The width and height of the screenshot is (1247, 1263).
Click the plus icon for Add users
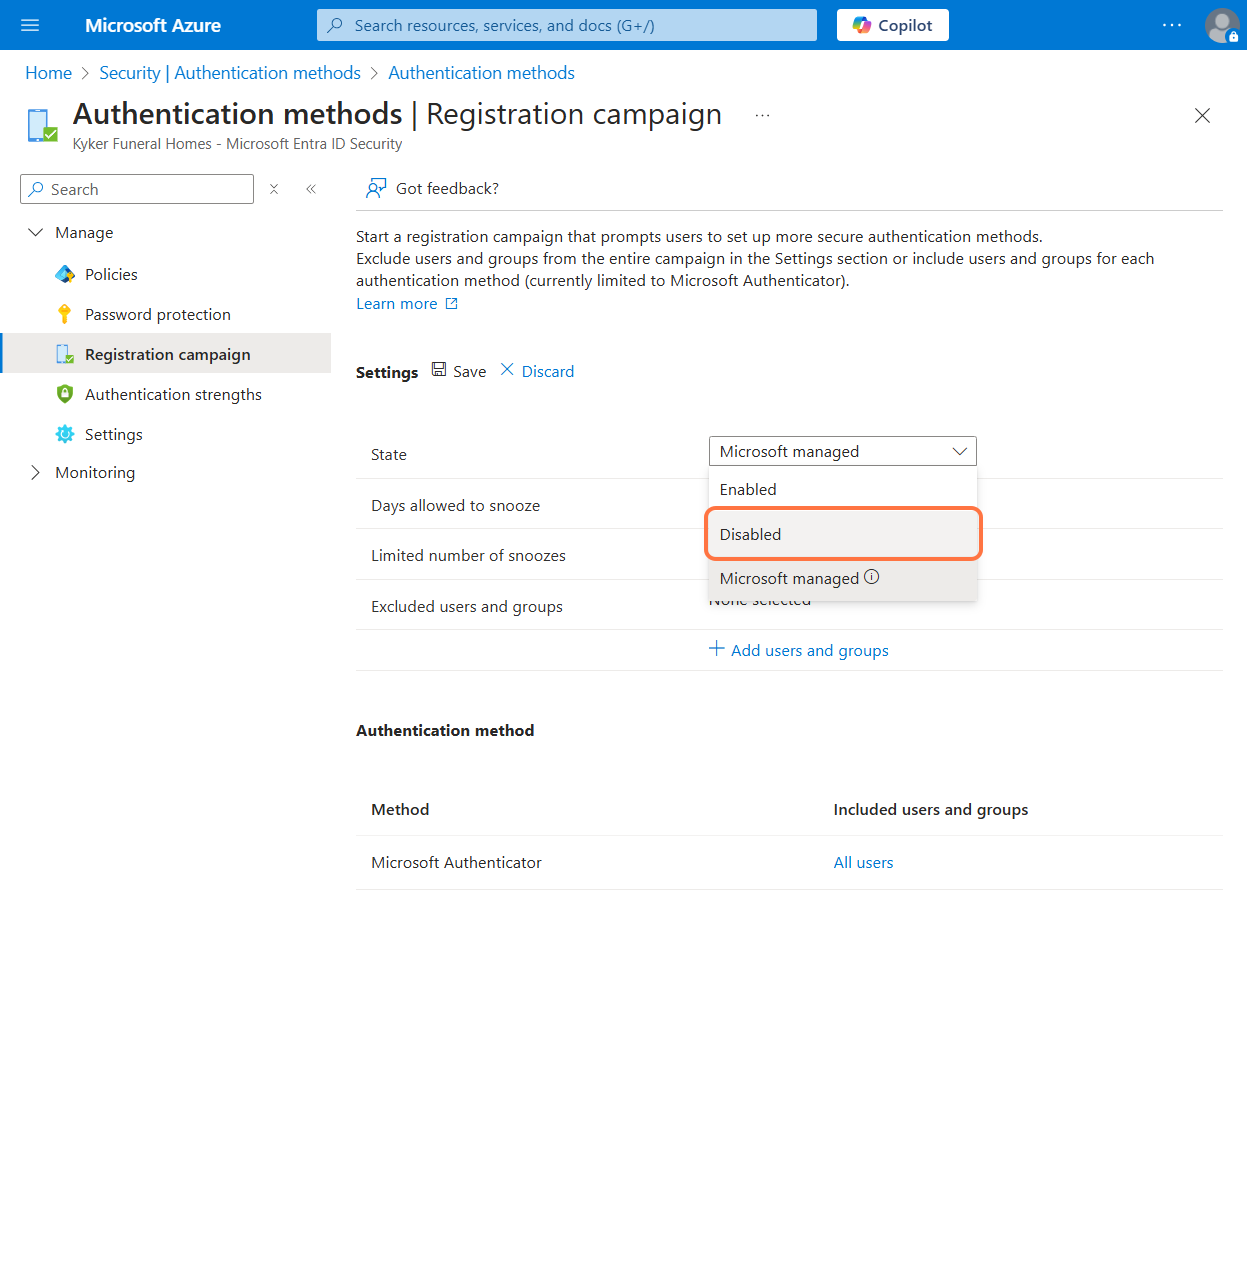pyautogui.click(x=717, y=649)
